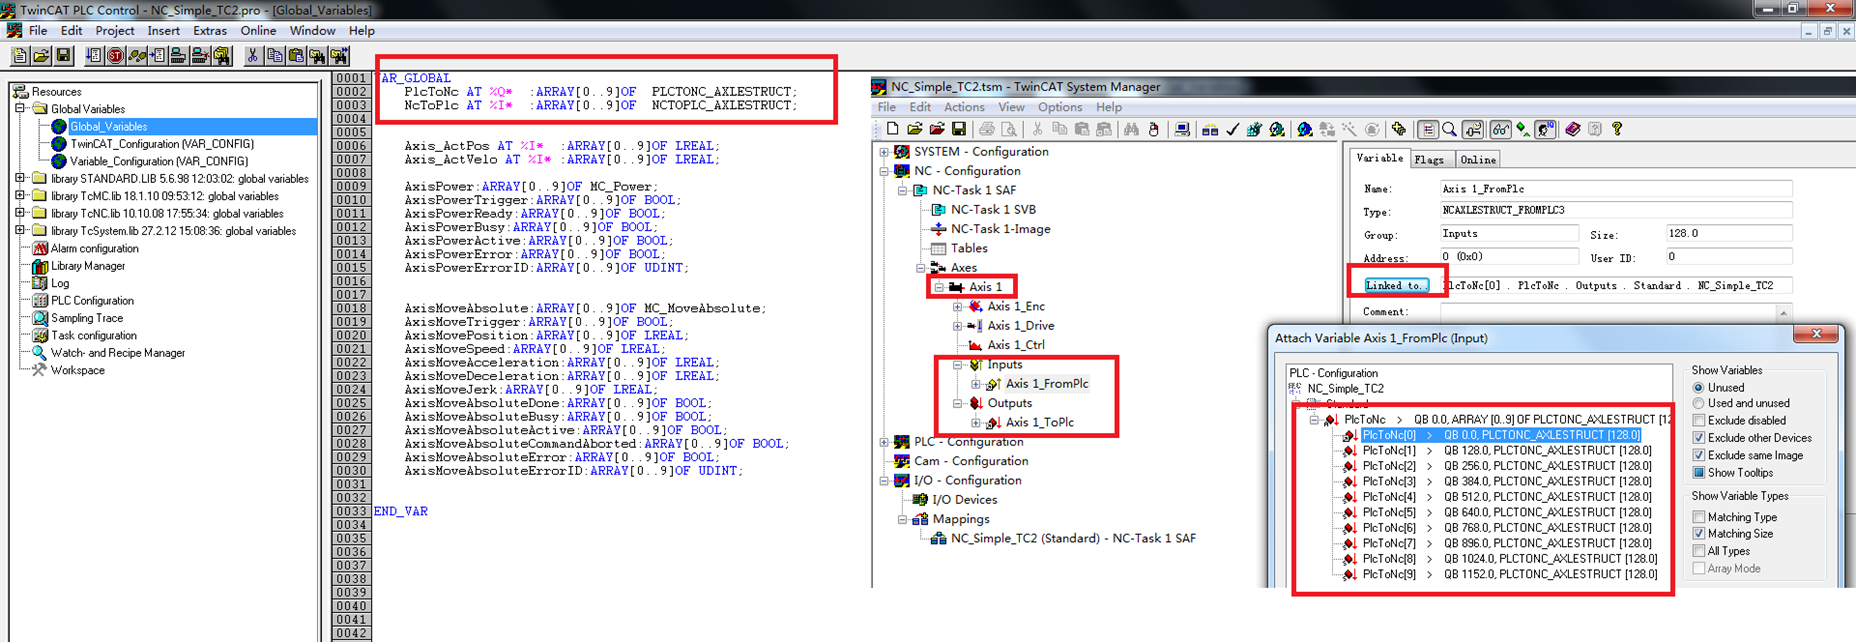Click Copy icon in PLC Control toolbar
Viewport: 1856px width, 642px height.
275,56
